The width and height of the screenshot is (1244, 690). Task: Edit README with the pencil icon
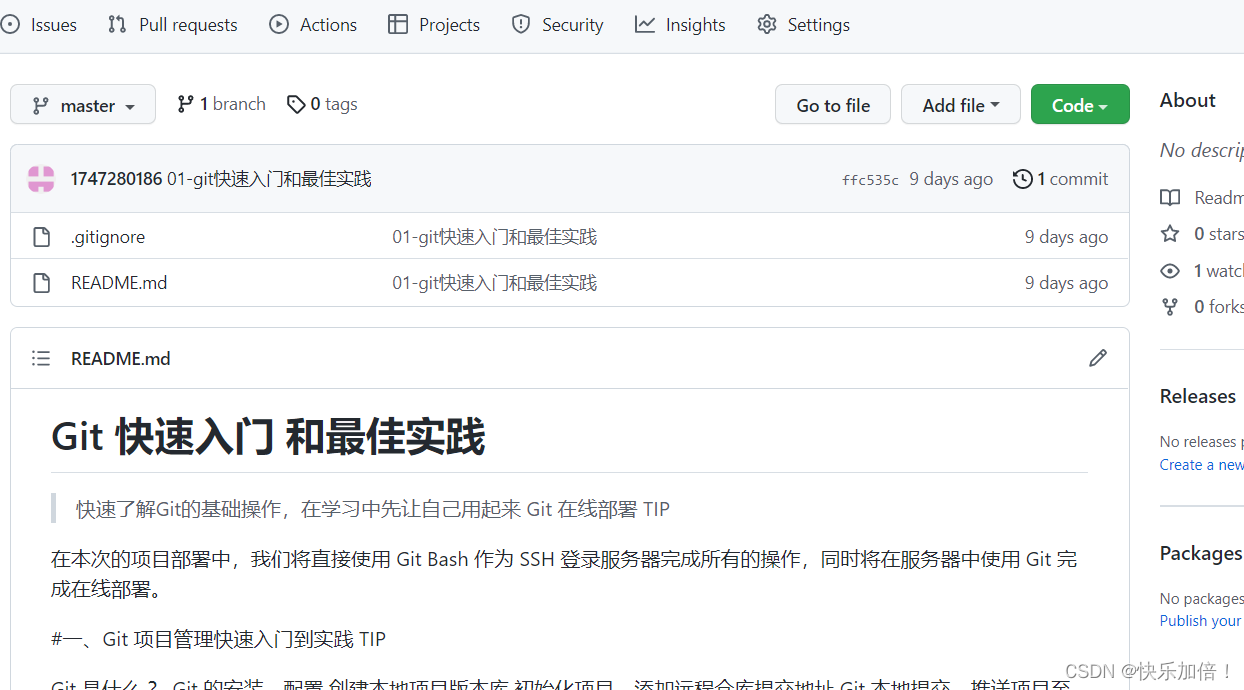(1098, 358)
